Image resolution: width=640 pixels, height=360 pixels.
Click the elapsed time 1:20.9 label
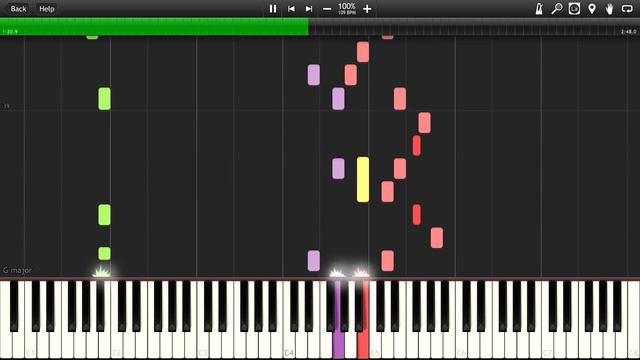tap(10, 31)
